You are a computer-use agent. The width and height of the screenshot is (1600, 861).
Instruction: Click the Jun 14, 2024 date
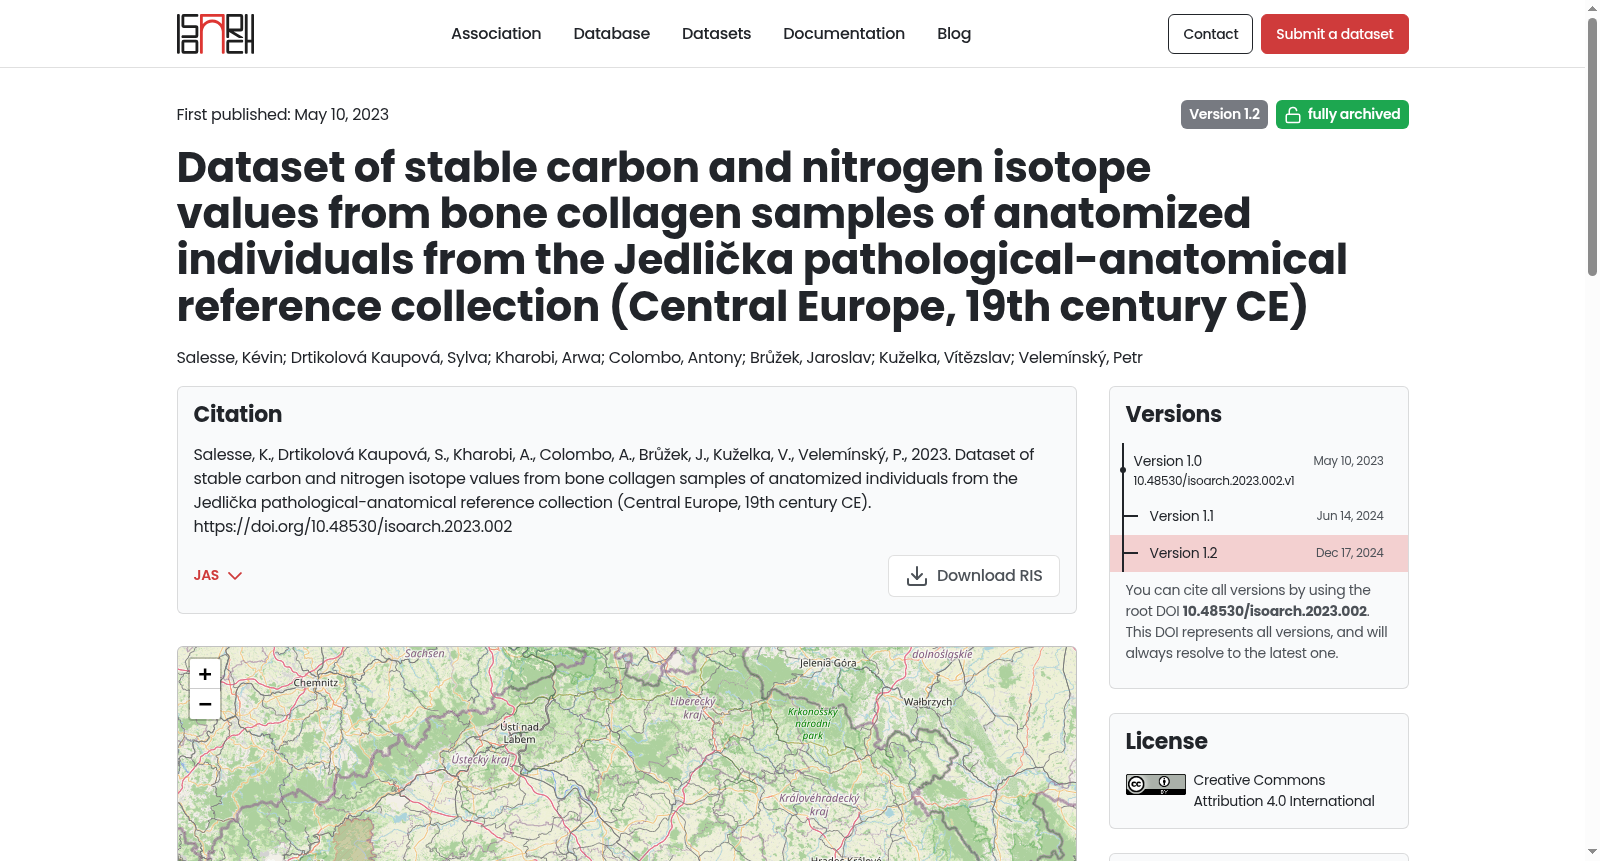(1350, 516)
